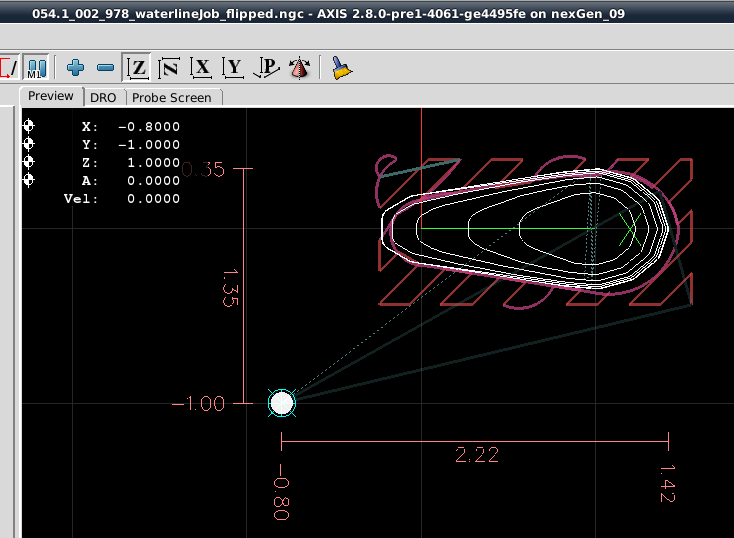Open the Probe Screen tab
The width and height of the screenshot is (734, 538).
(171, 97)
